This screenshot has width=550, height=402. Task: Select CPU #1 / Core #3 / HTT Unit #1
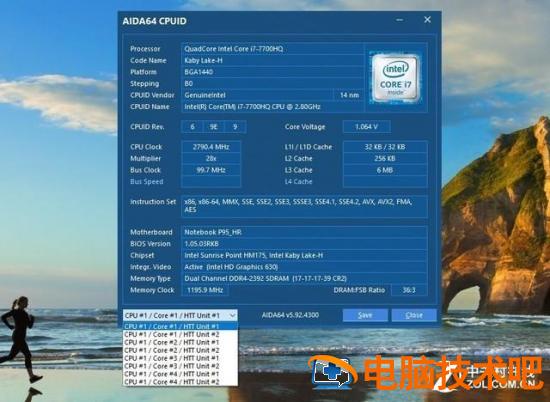coord(180,358)
